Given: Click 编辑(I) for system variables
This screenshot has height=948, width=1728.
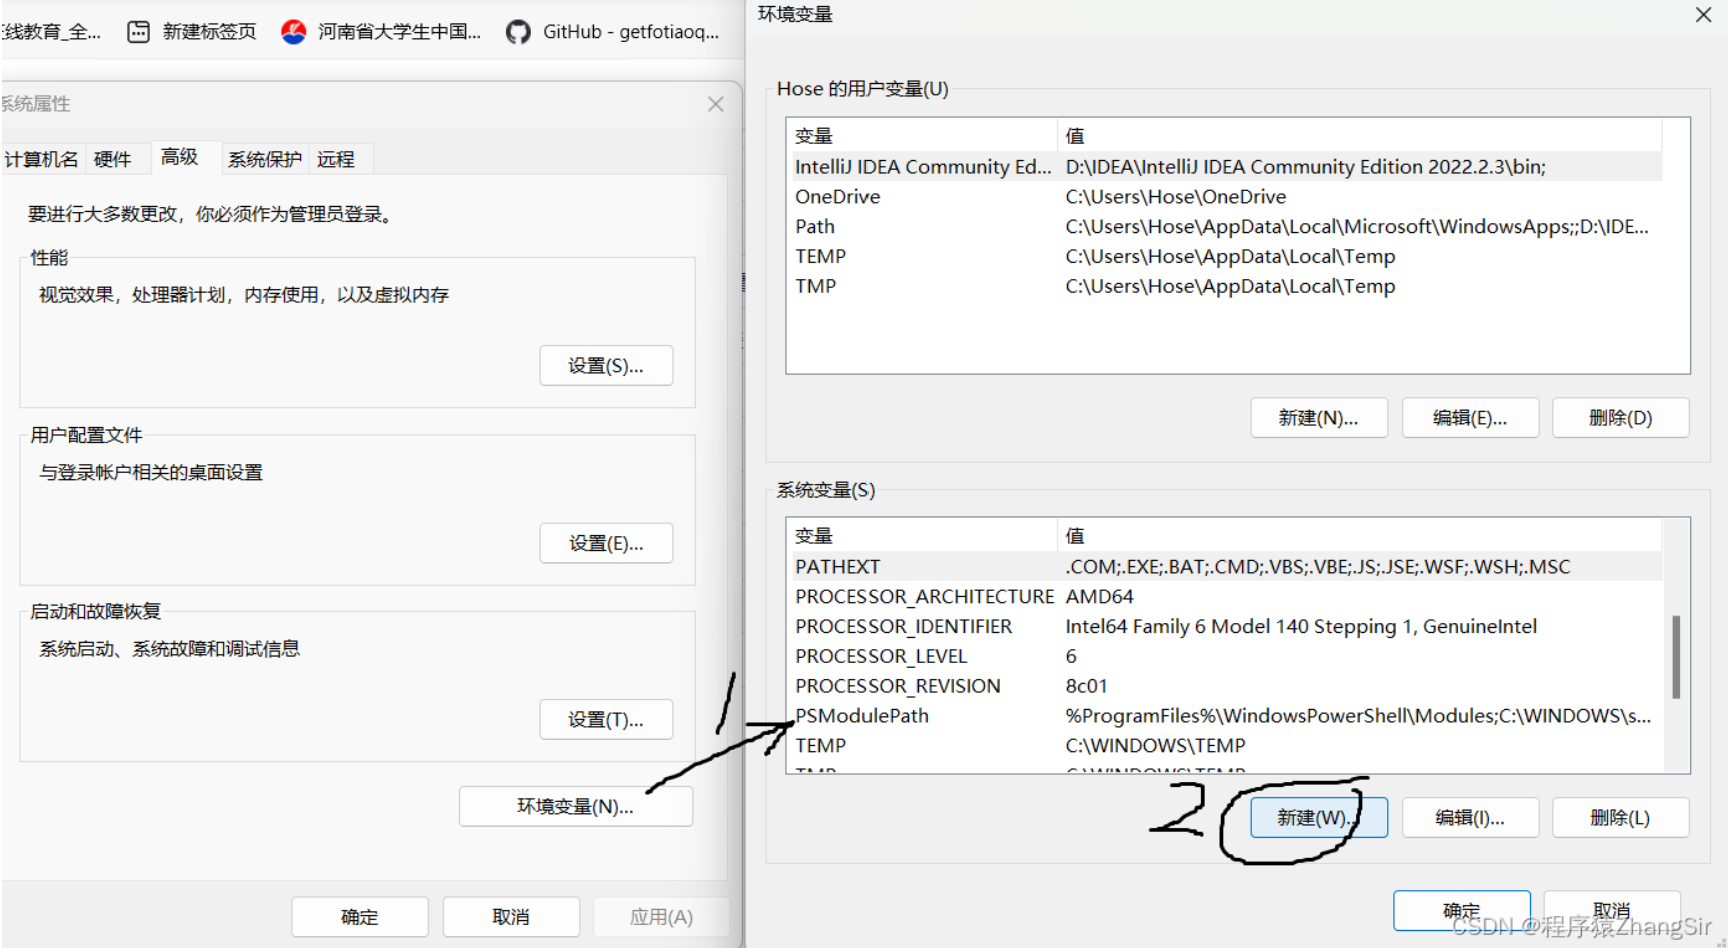Looking at the screenshot, I should (1470, 818).
